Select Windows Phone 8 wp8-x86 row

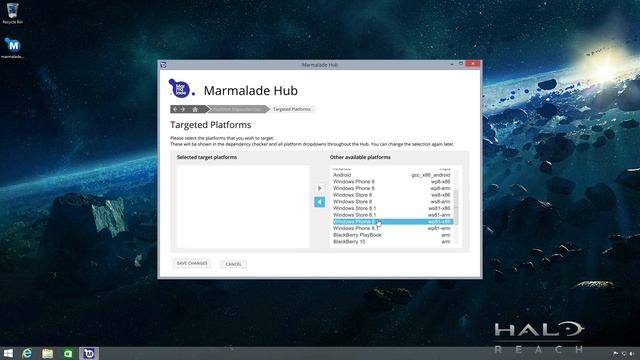point(392,182)
